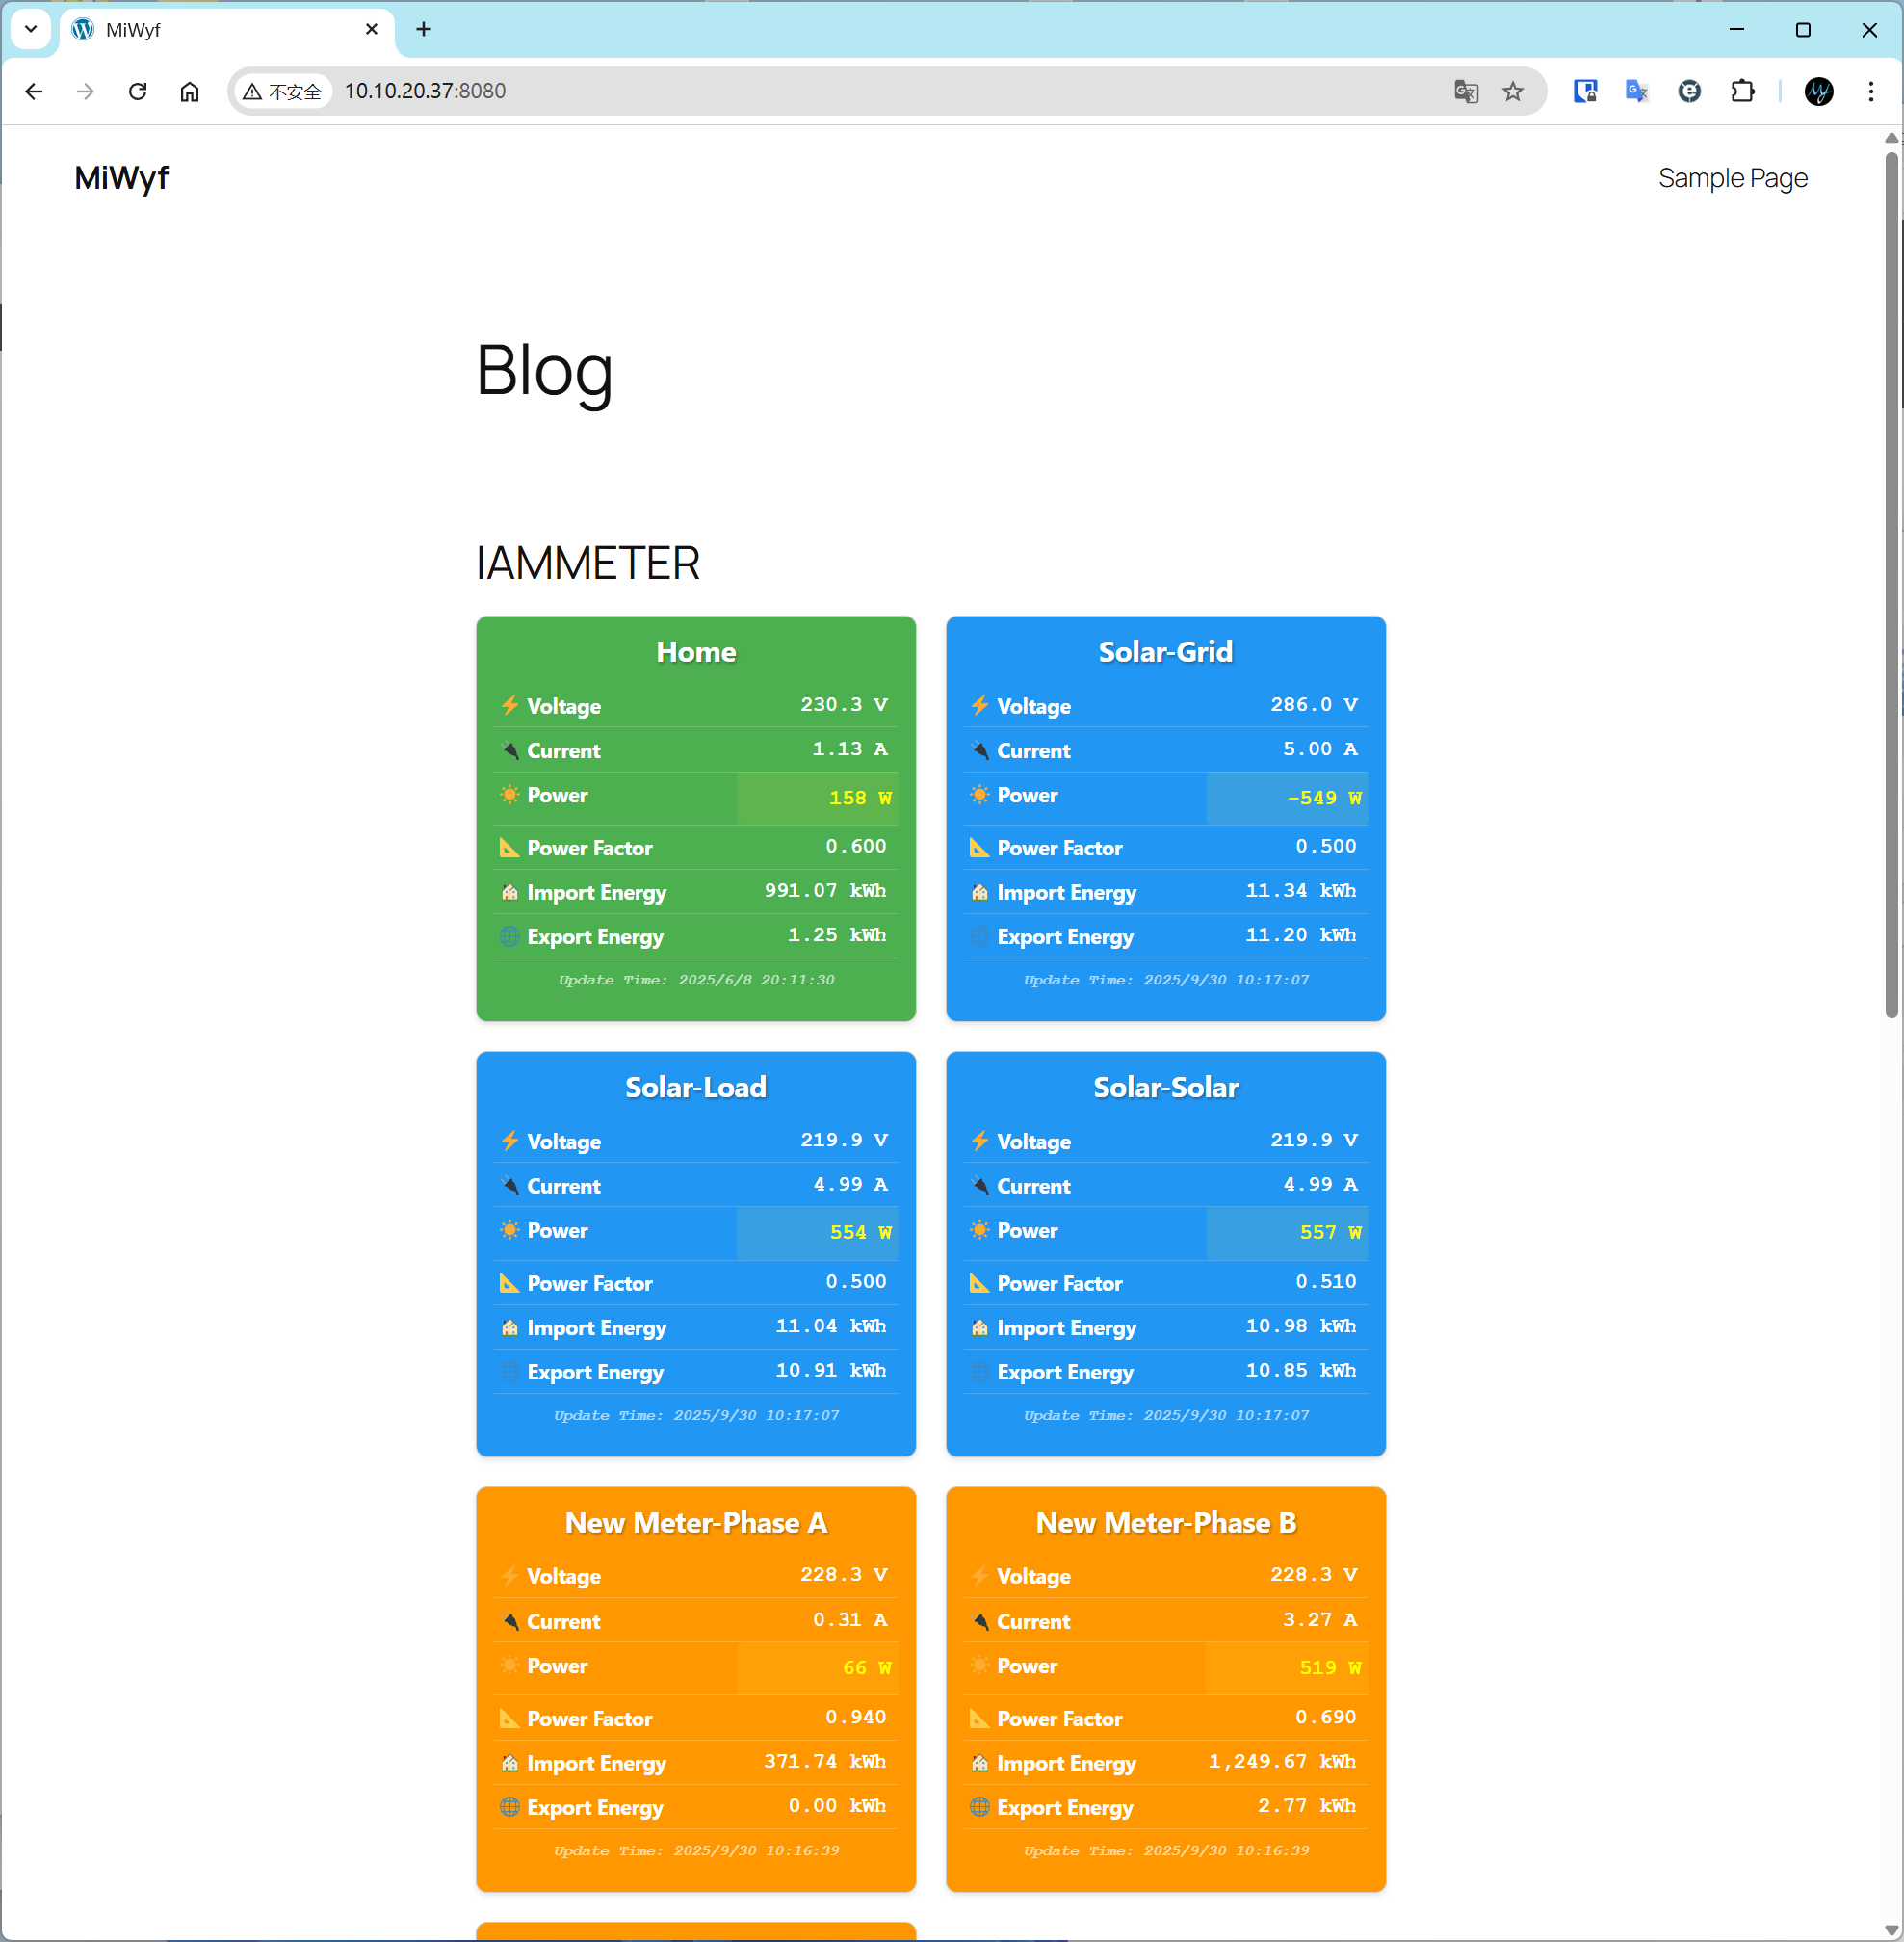Click the browser back arrow

click(x=34, y=91)
